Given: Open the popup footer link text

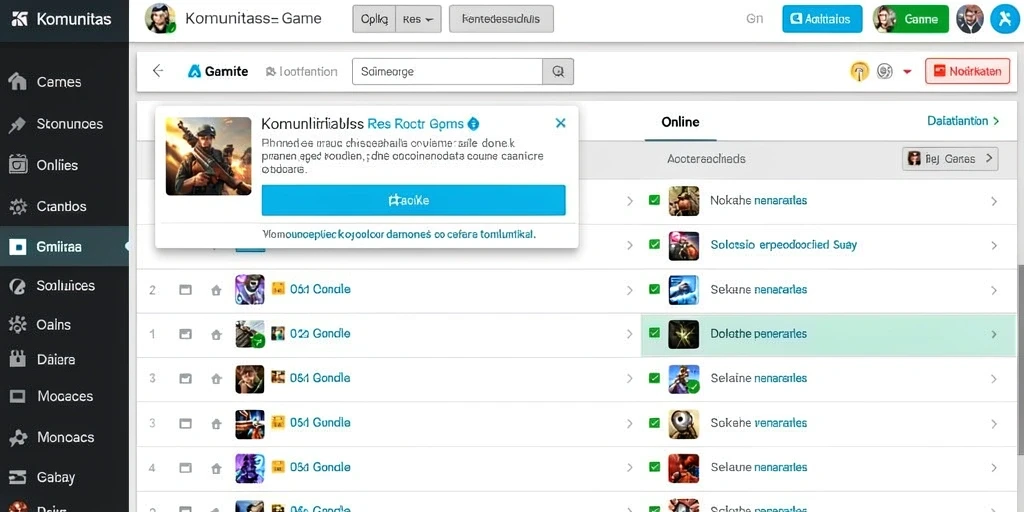Looking at the screenshot, I should (x=398, y=233).
